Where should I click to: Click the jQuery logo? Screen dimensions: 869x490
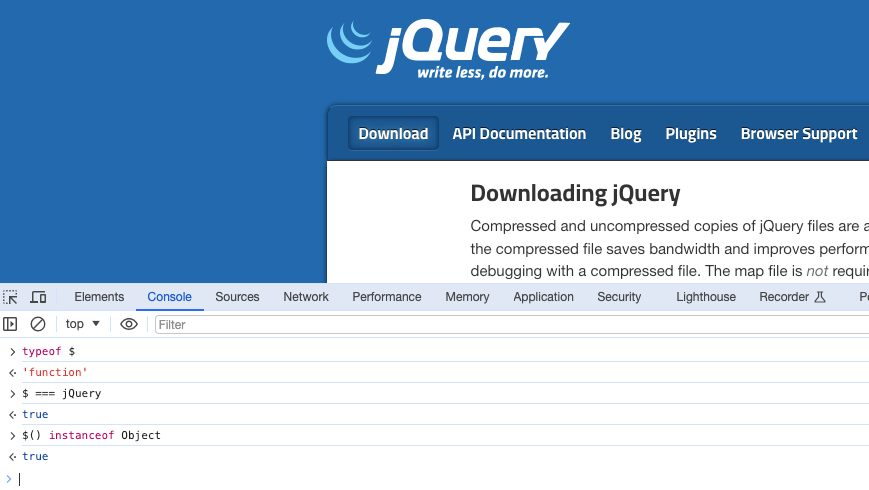(x=448, y=49)
